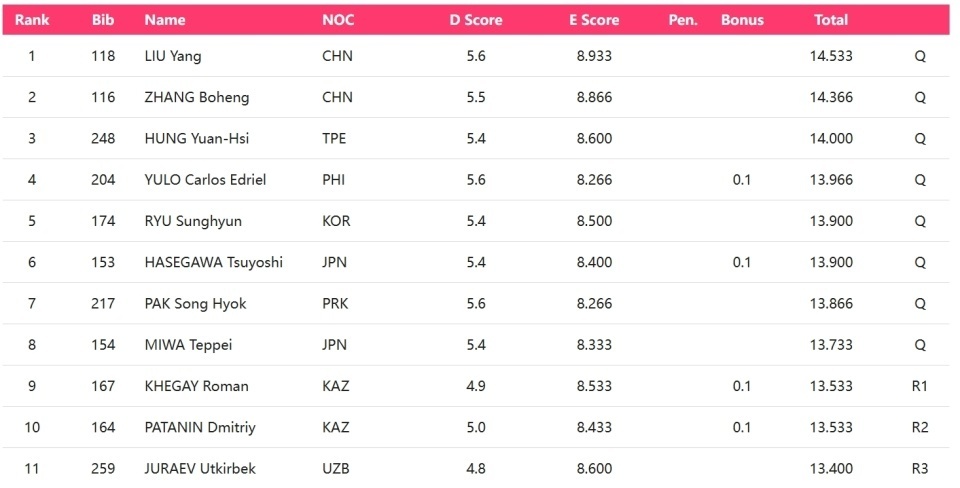Click the Total column header

click(831, 20)
